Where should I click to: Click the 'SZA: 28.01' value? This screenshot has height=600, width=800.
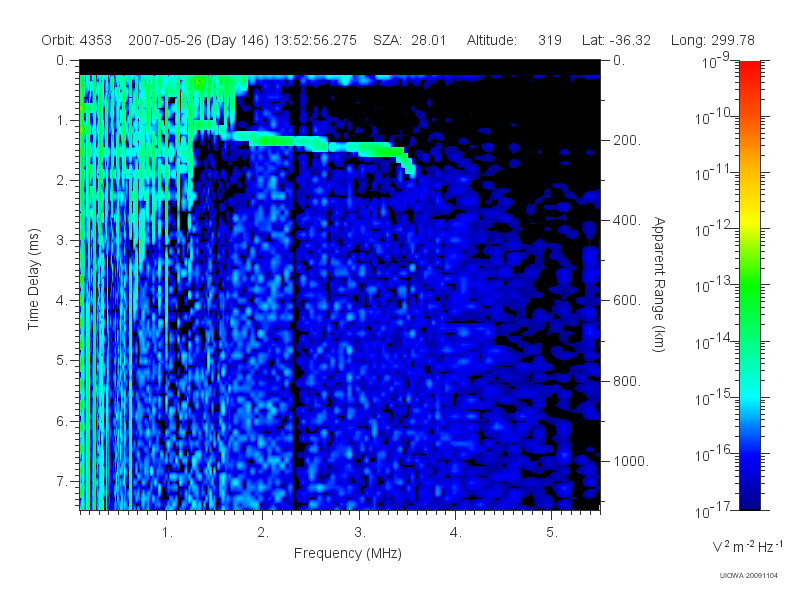pos(410,40)
